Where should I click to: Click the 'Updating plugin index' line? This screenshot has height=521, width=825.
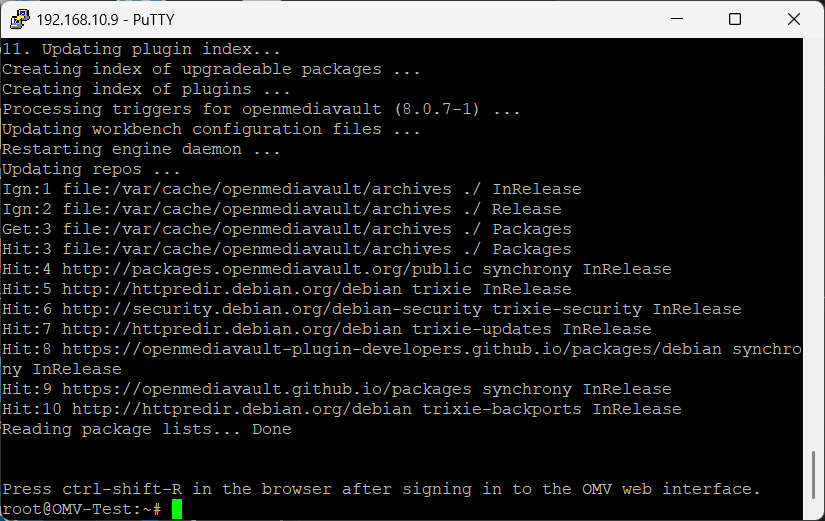pyautogui.click(x=141, y=49)
